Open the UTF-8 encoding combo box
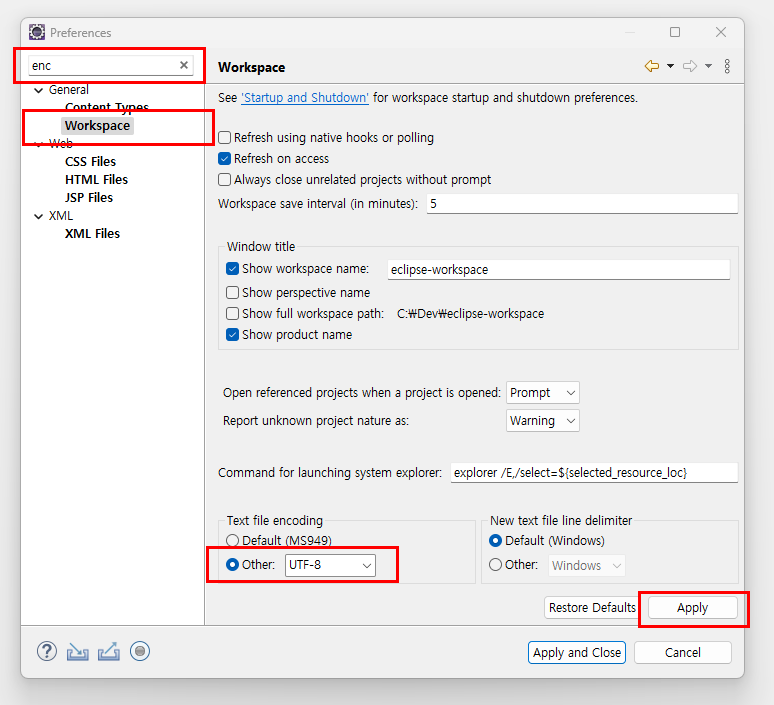774x705 pixels. 330,565
